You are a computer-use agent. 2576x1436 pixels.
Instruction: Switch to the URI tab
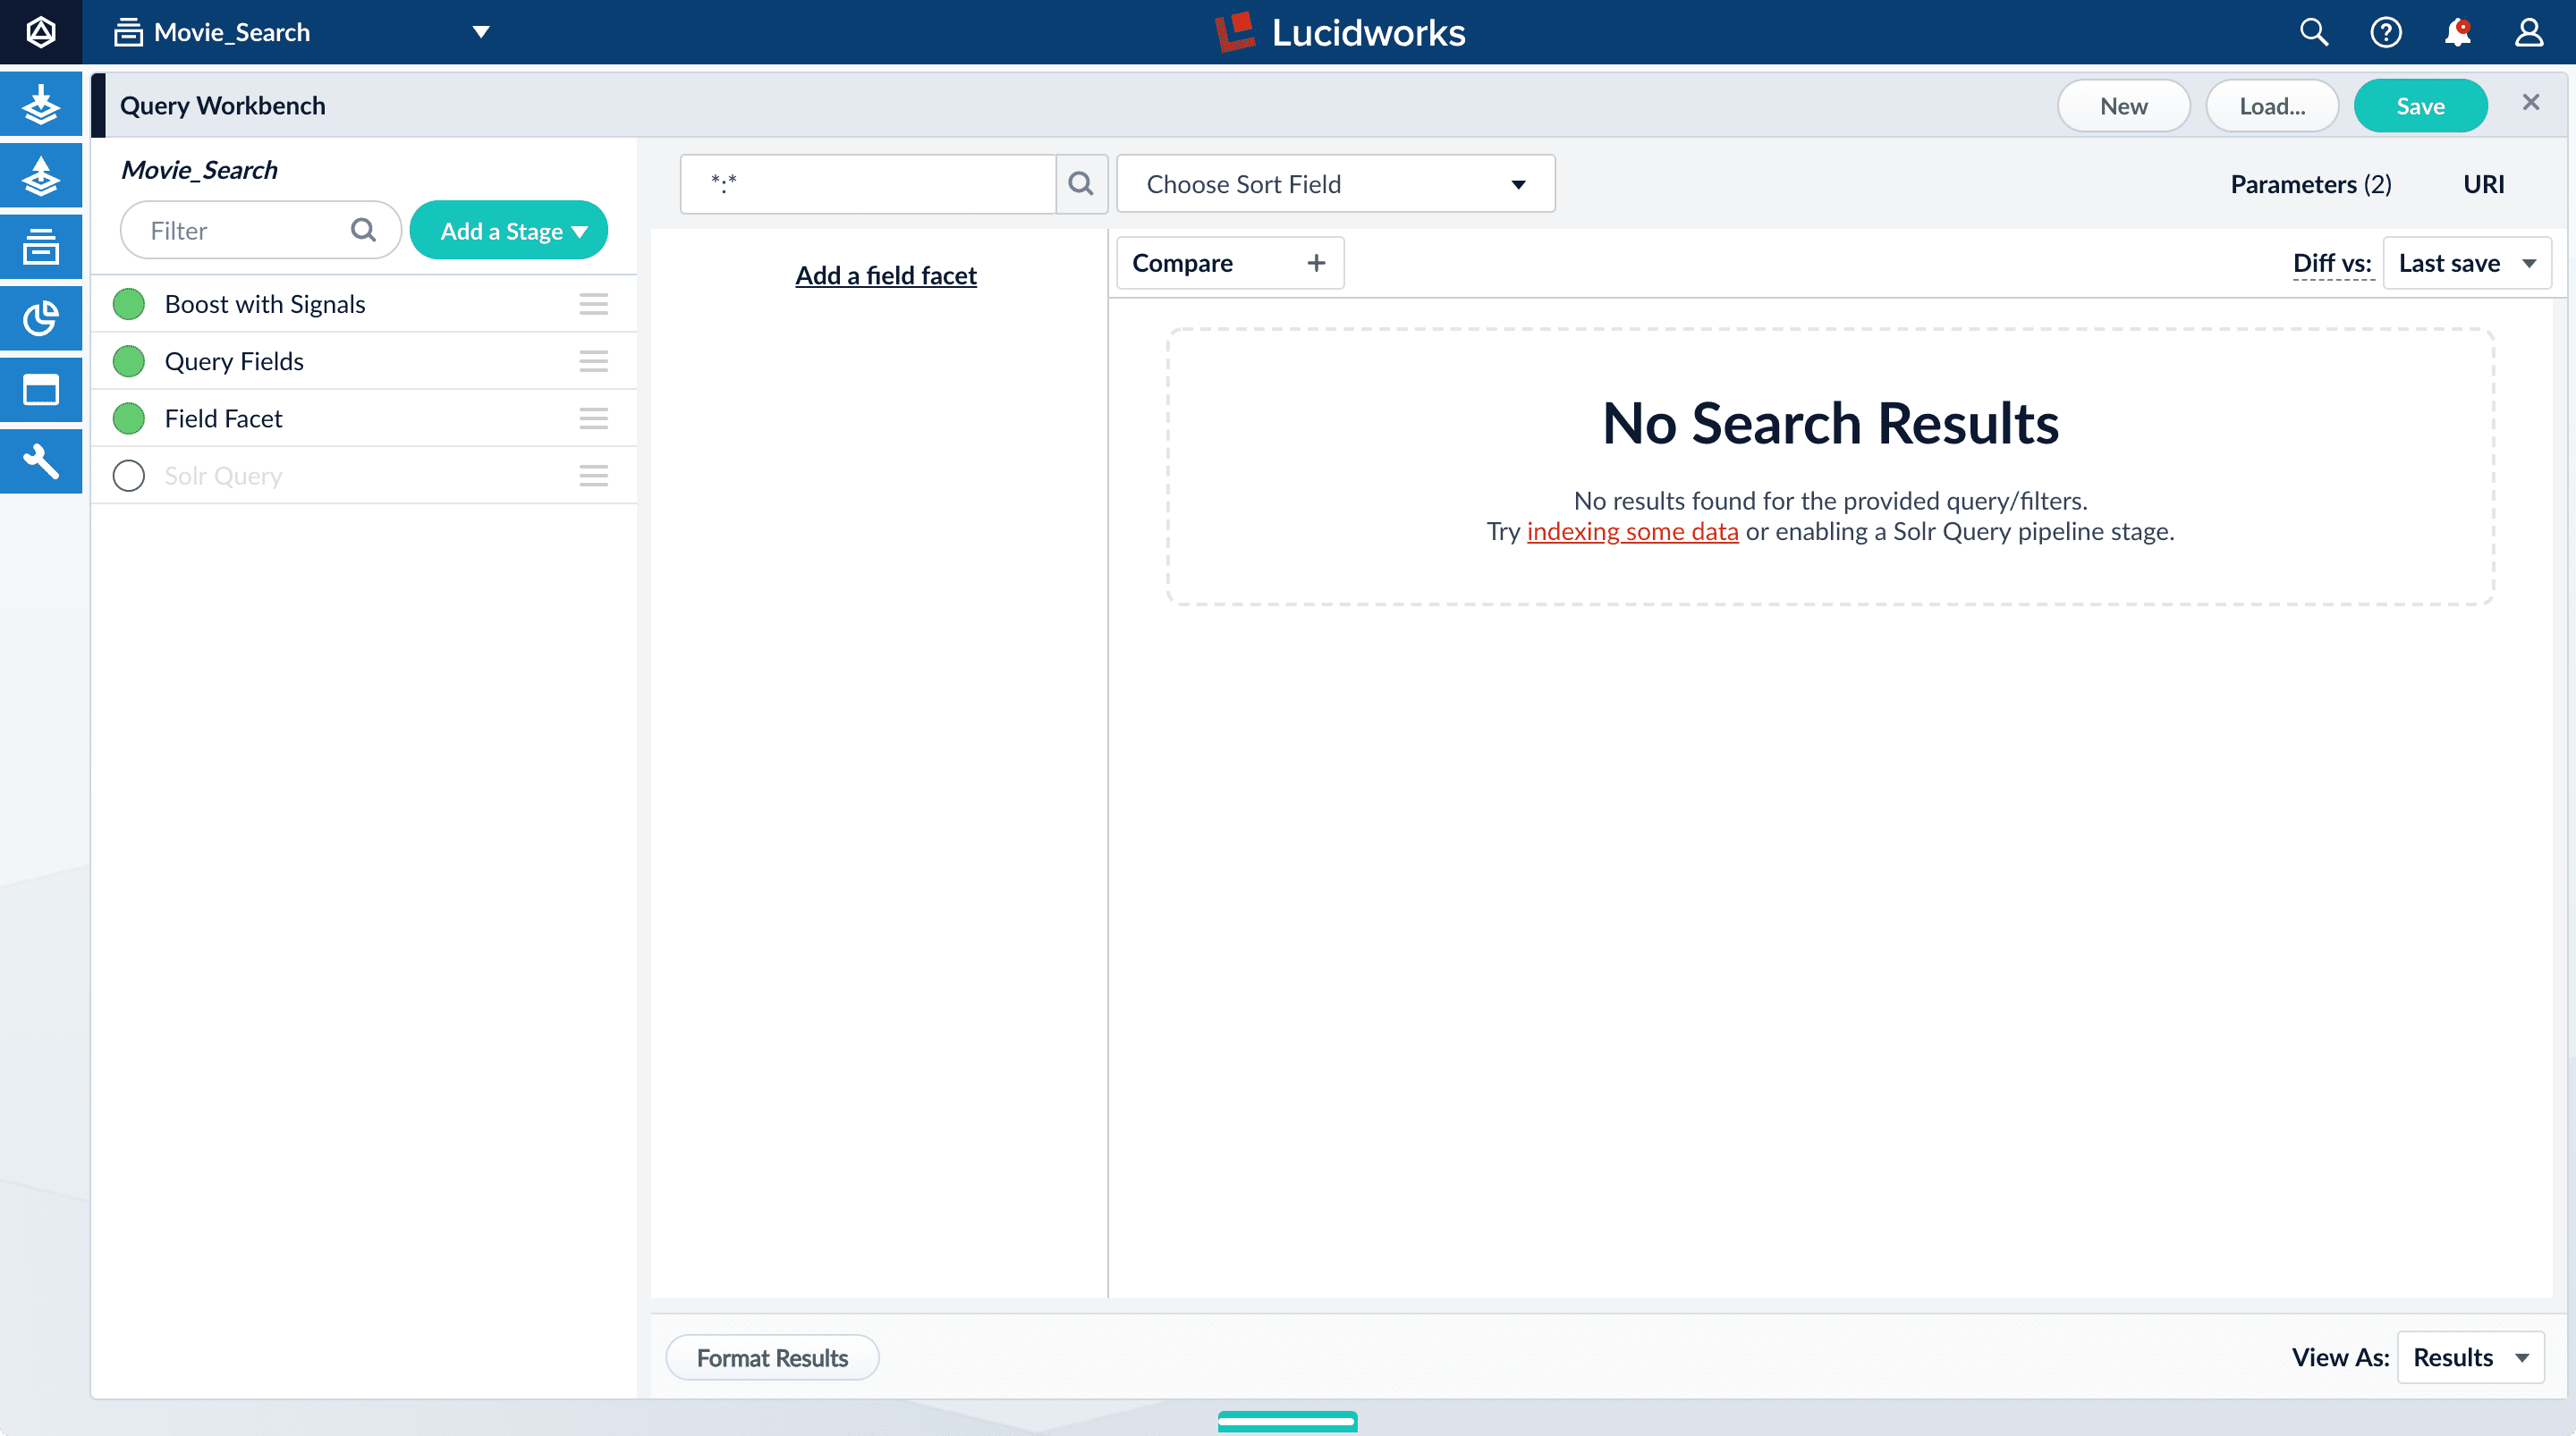[2483, 184]
